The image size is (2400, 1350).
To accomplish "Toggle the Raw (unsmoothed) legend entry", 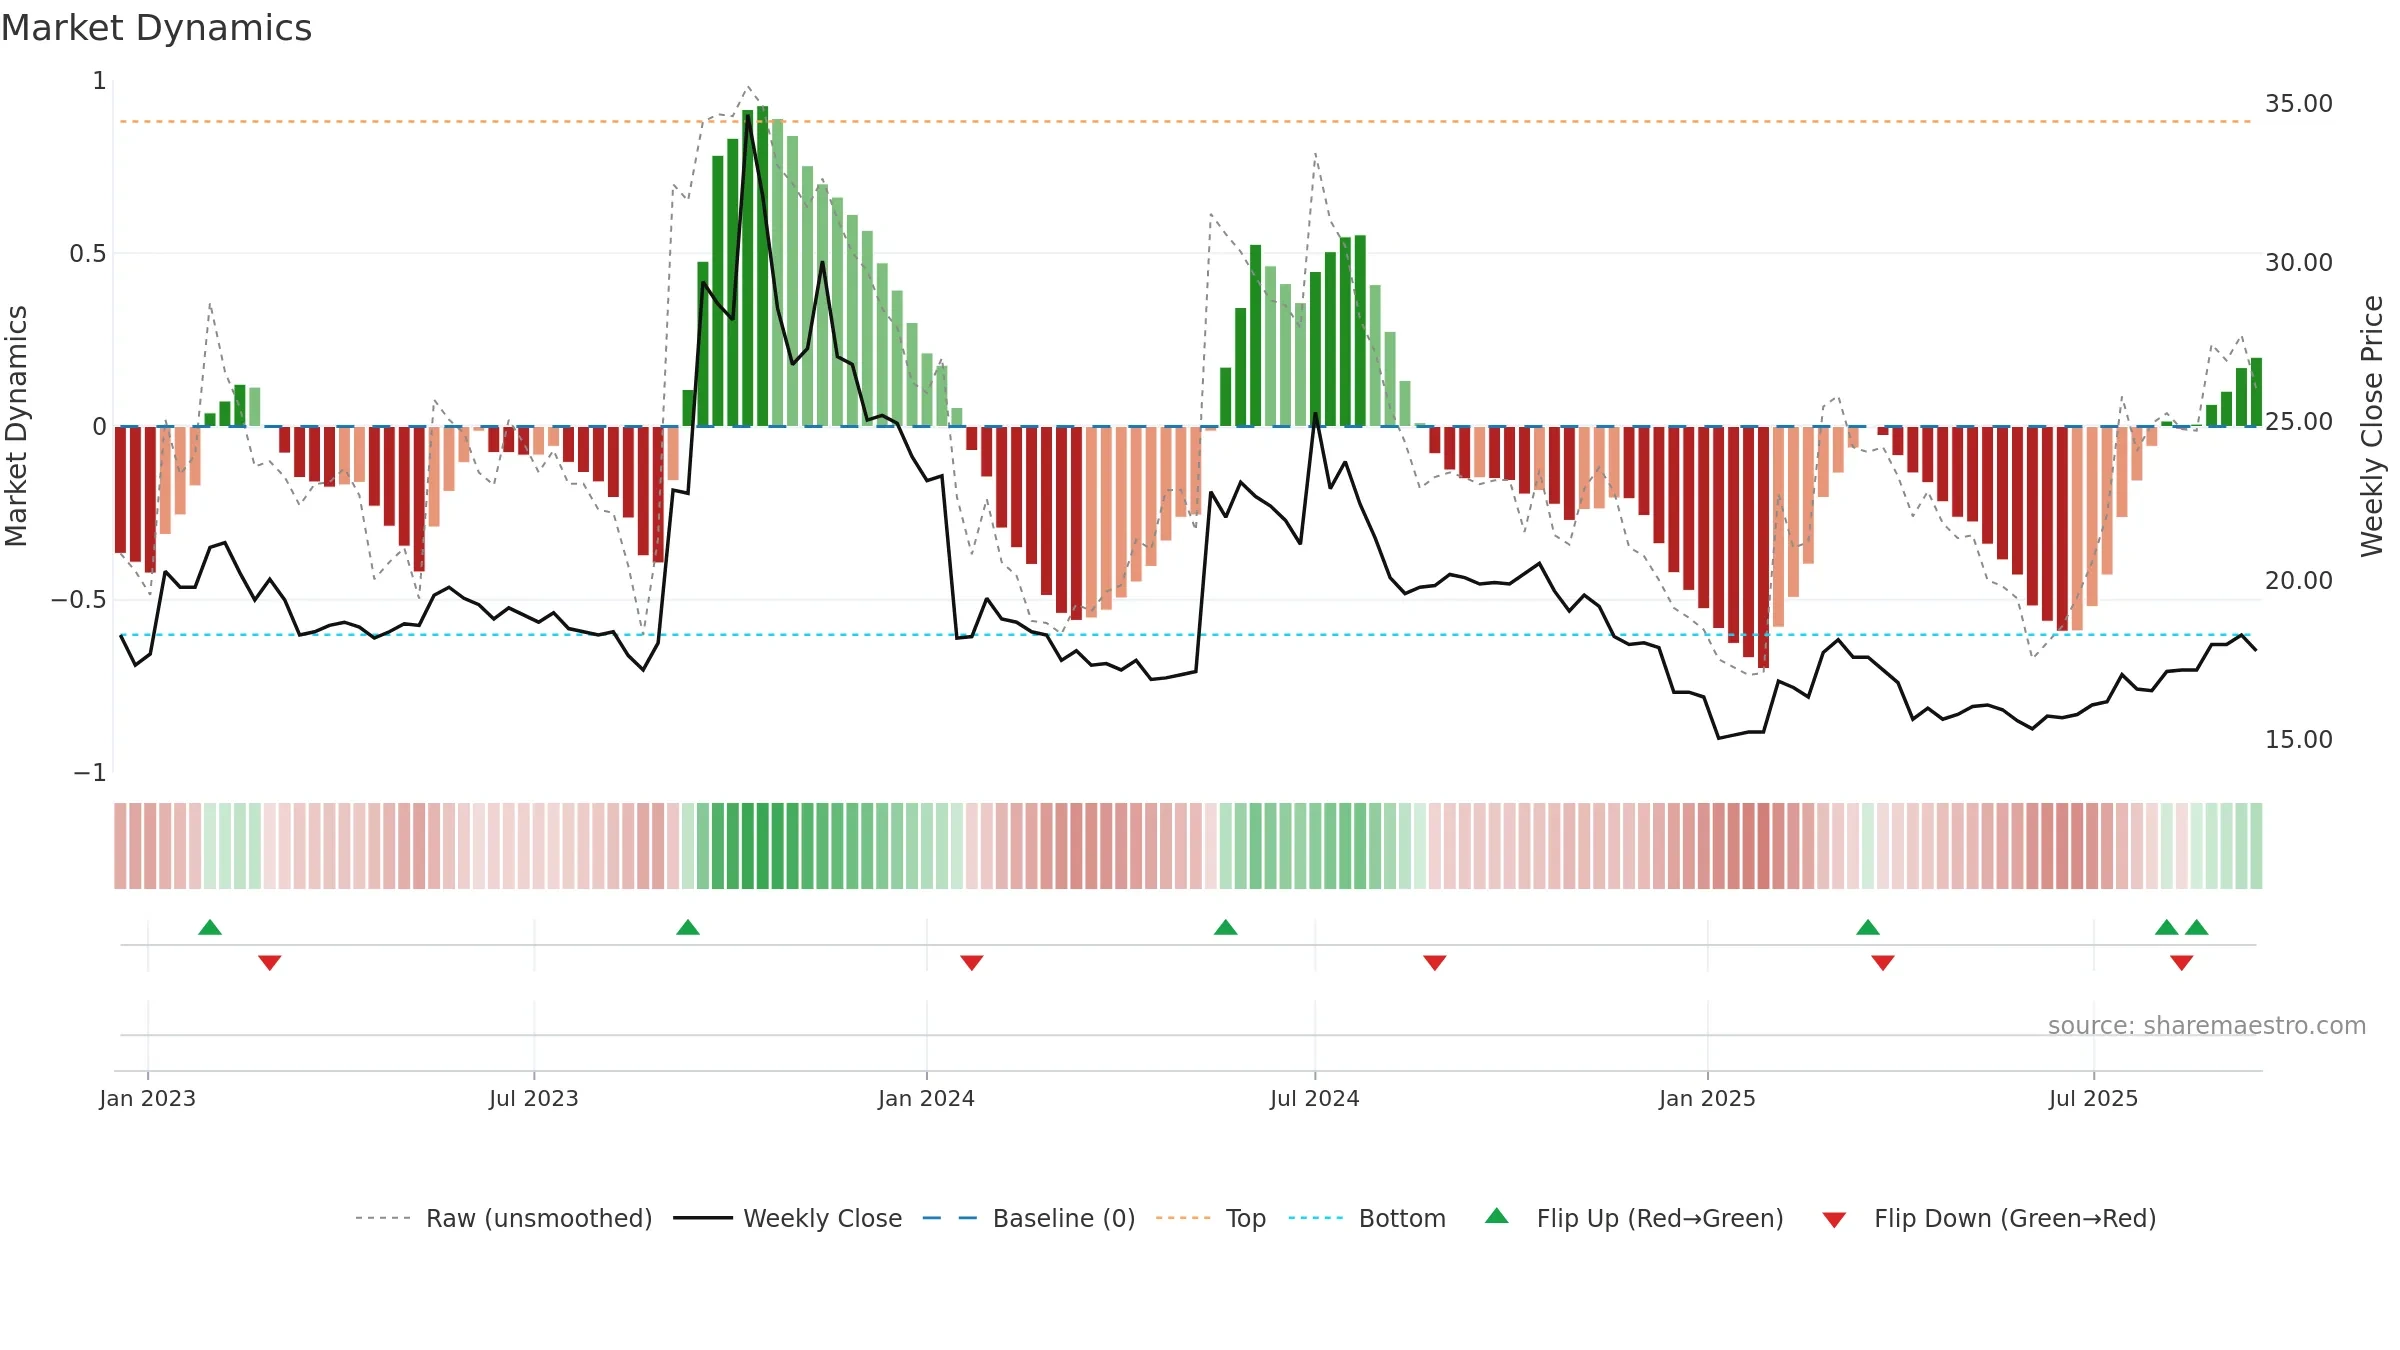I will click(503, 1218).
